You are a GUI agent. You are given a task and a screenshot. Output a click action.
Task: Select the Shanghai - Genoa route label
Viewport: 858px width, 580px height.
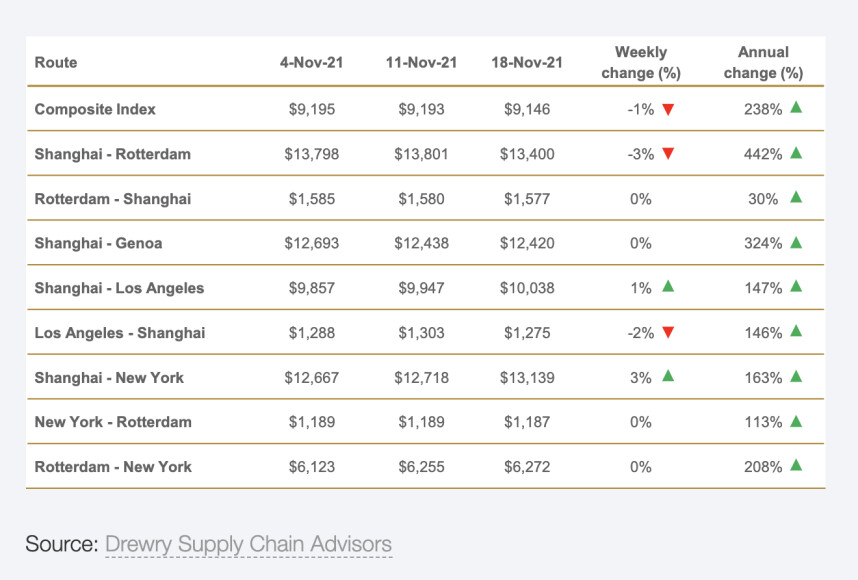click(98, 243)
